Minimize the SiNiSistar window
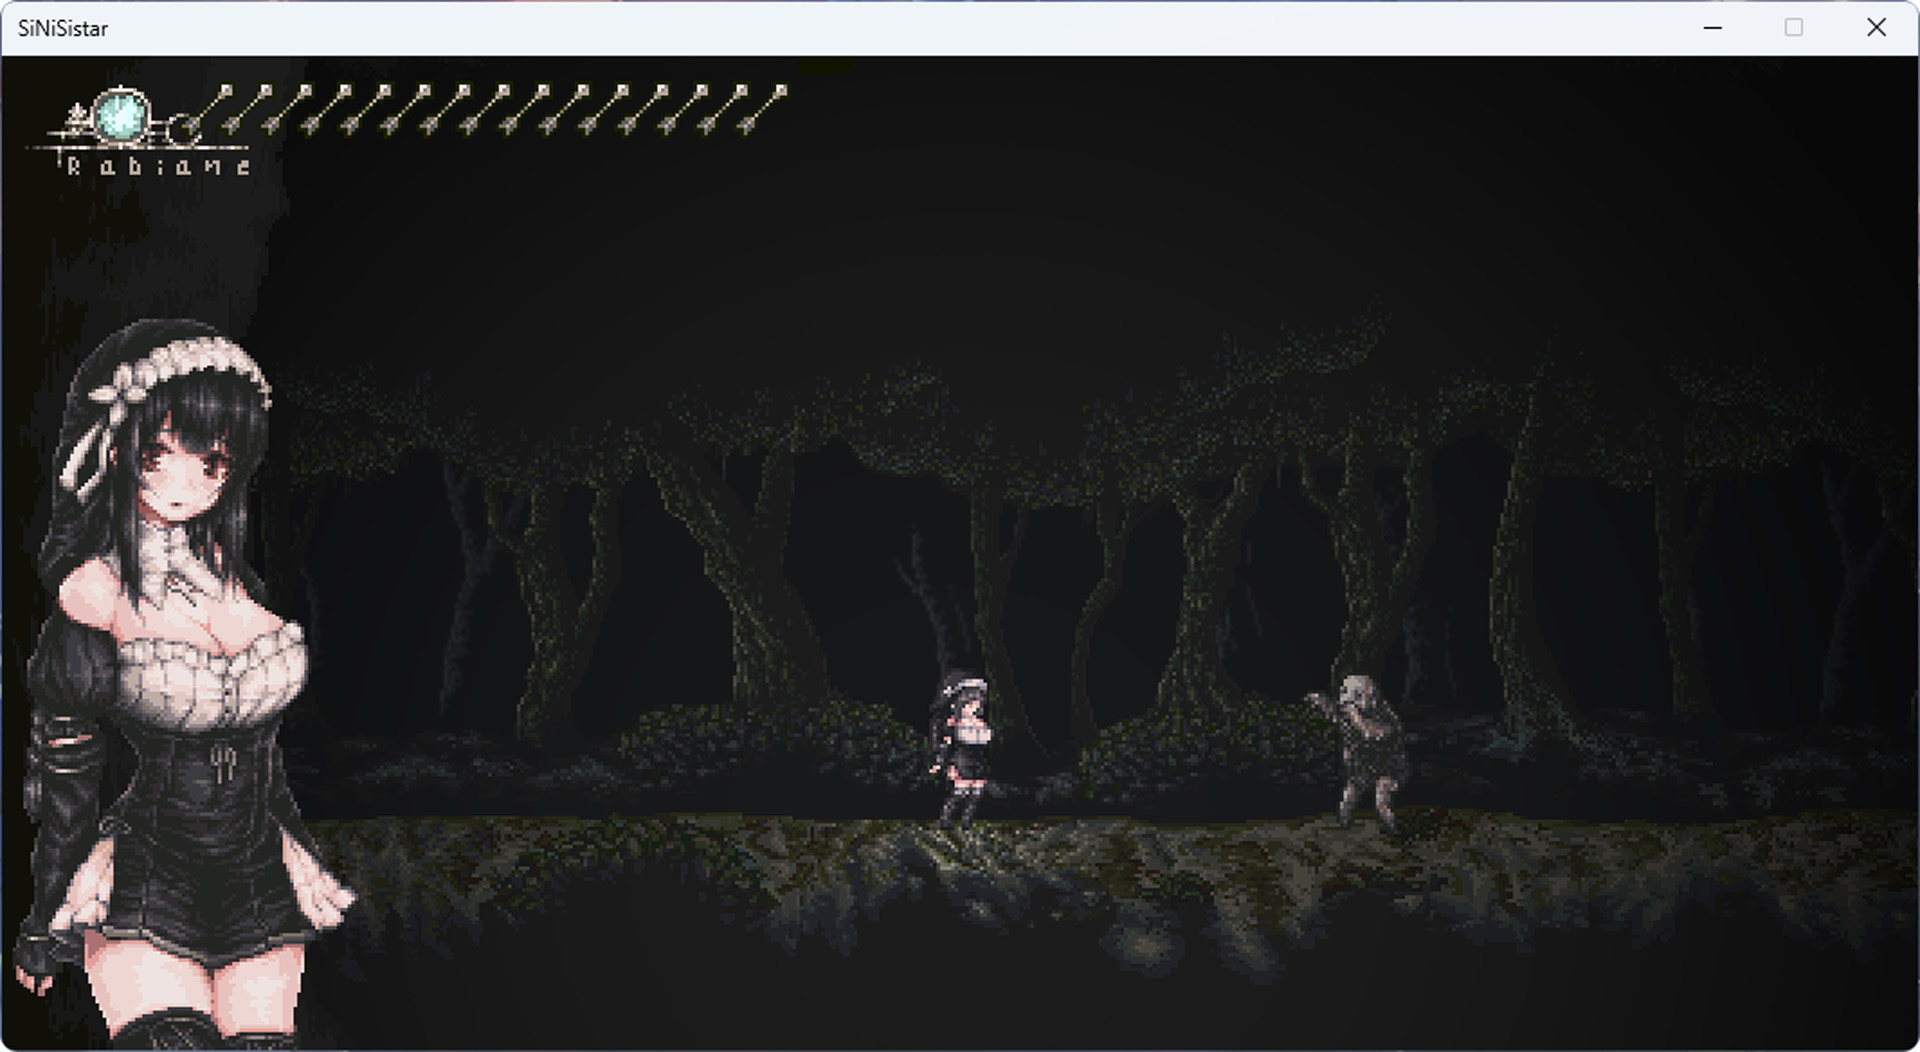1920x1052 pixels. 1712,28
